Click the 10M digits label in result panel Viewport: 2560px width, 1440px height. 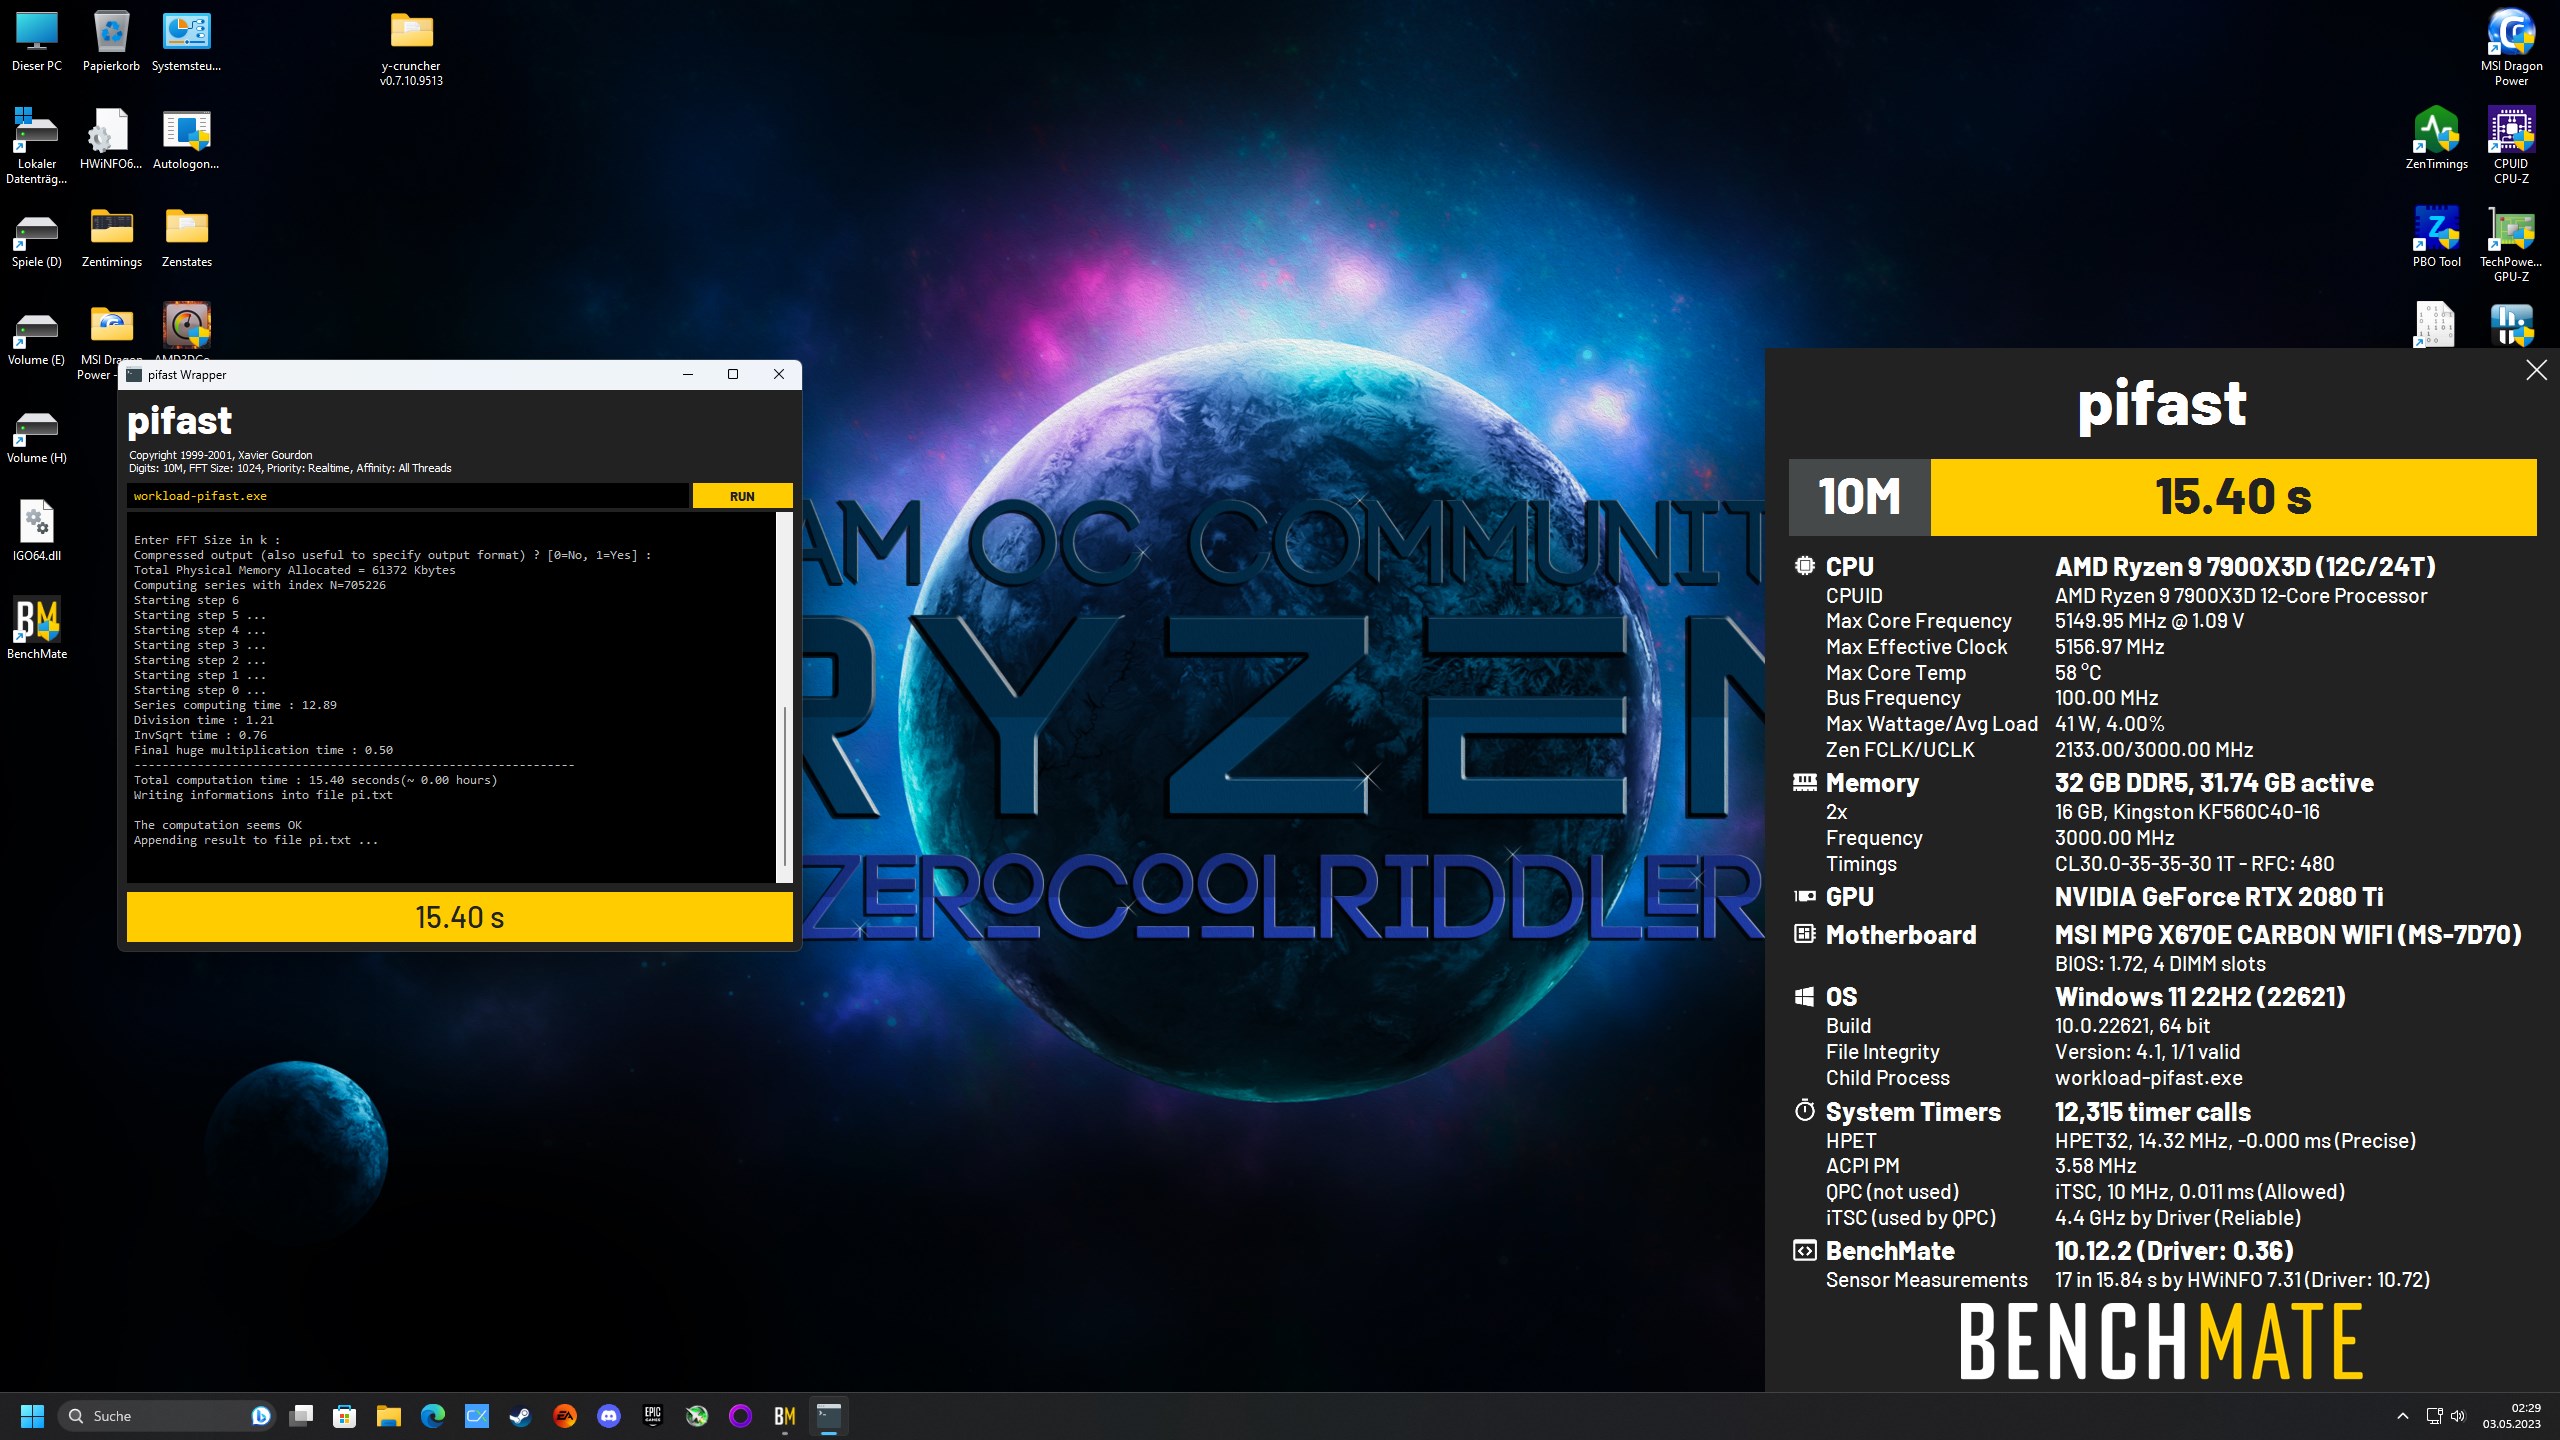(1859, 497)
